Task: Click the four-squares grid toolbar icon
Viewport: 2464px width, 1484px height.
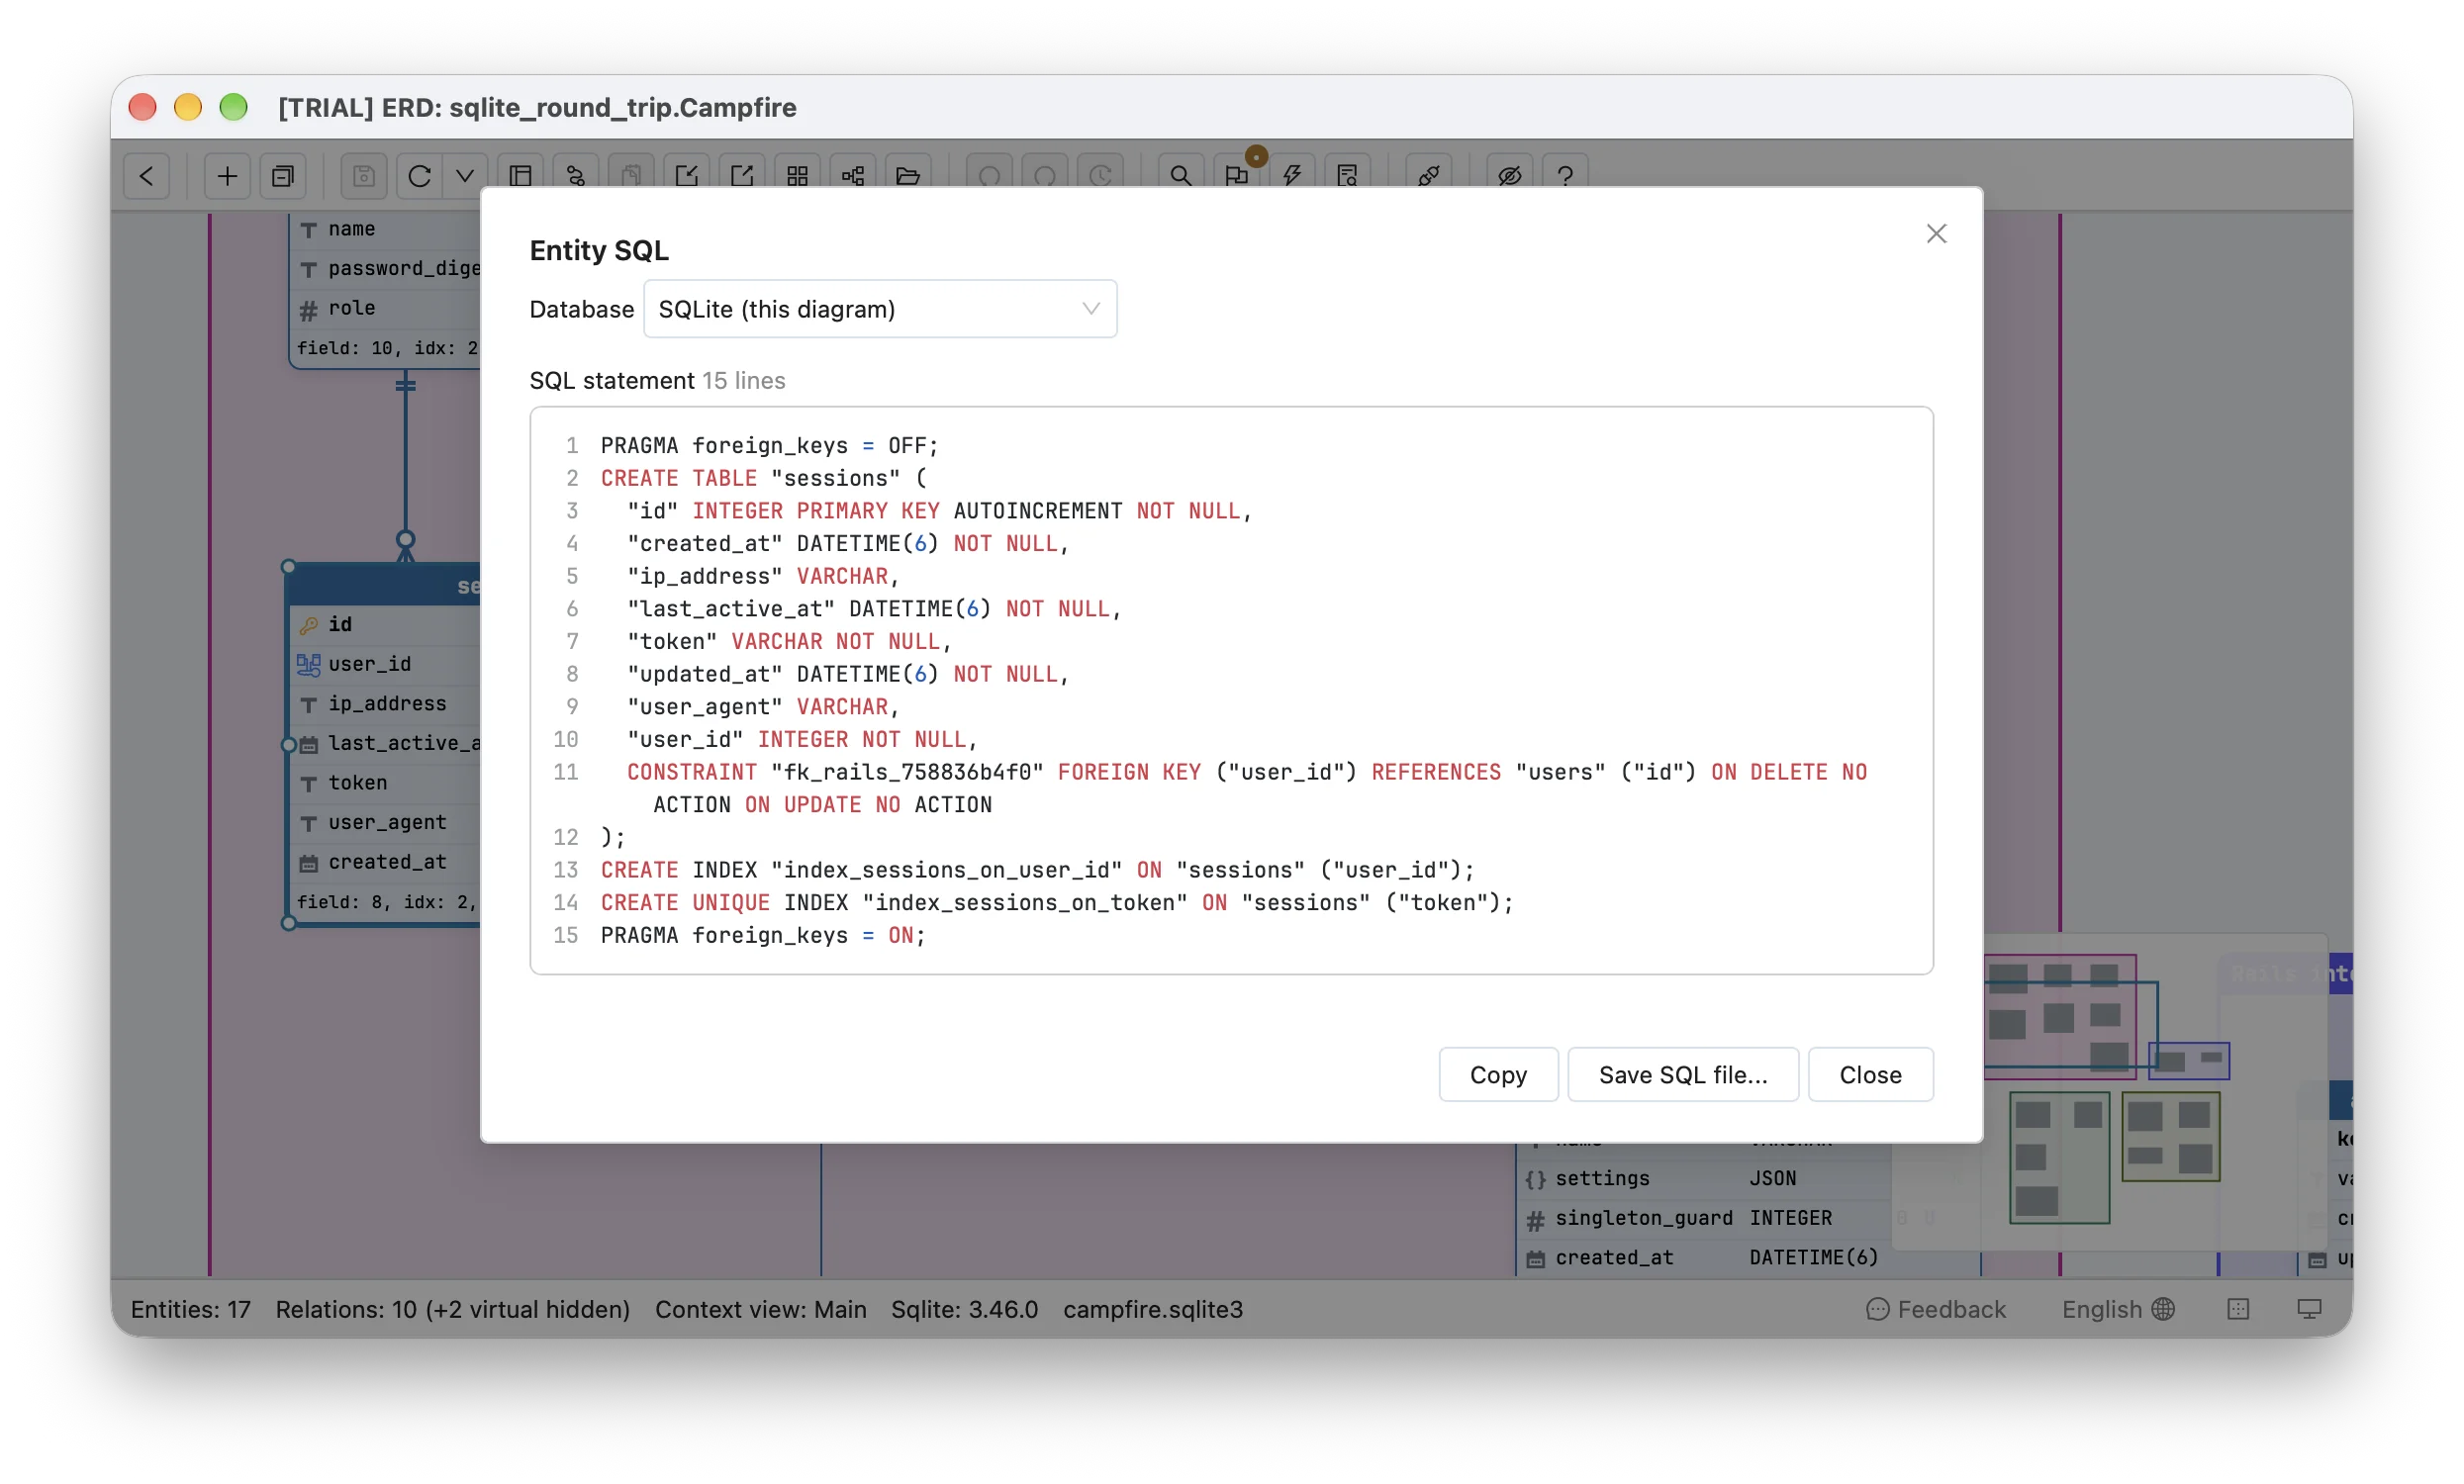Action: click(797, 176)
